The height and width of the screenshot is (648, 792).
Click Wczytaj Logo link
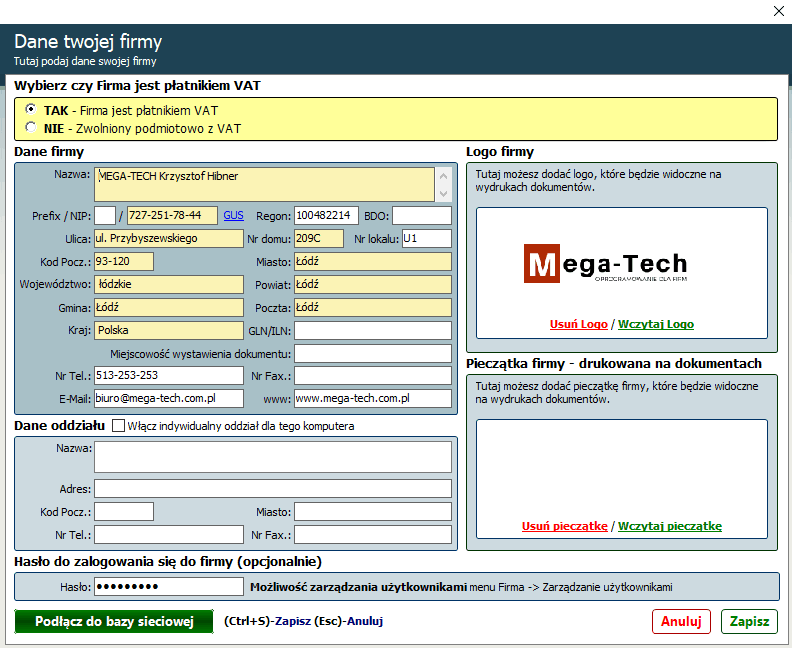coord(656,324)
